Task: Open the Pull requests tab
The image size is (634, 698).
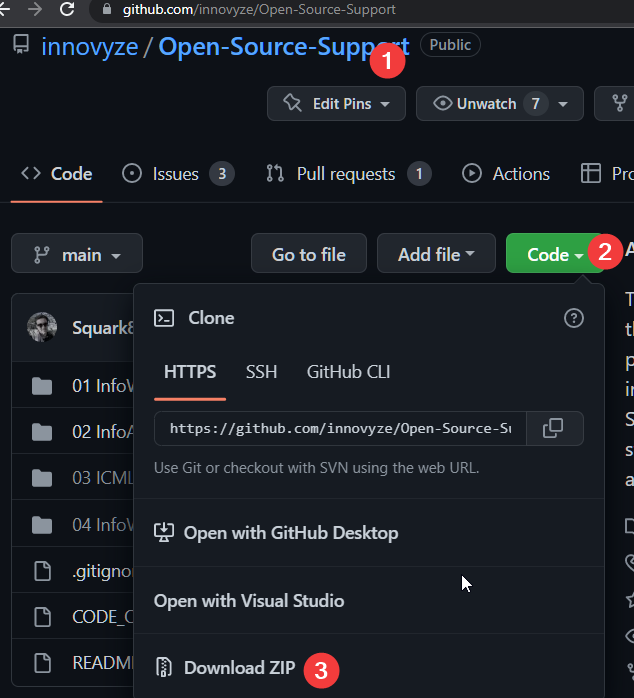Action: tap(349, 174)
